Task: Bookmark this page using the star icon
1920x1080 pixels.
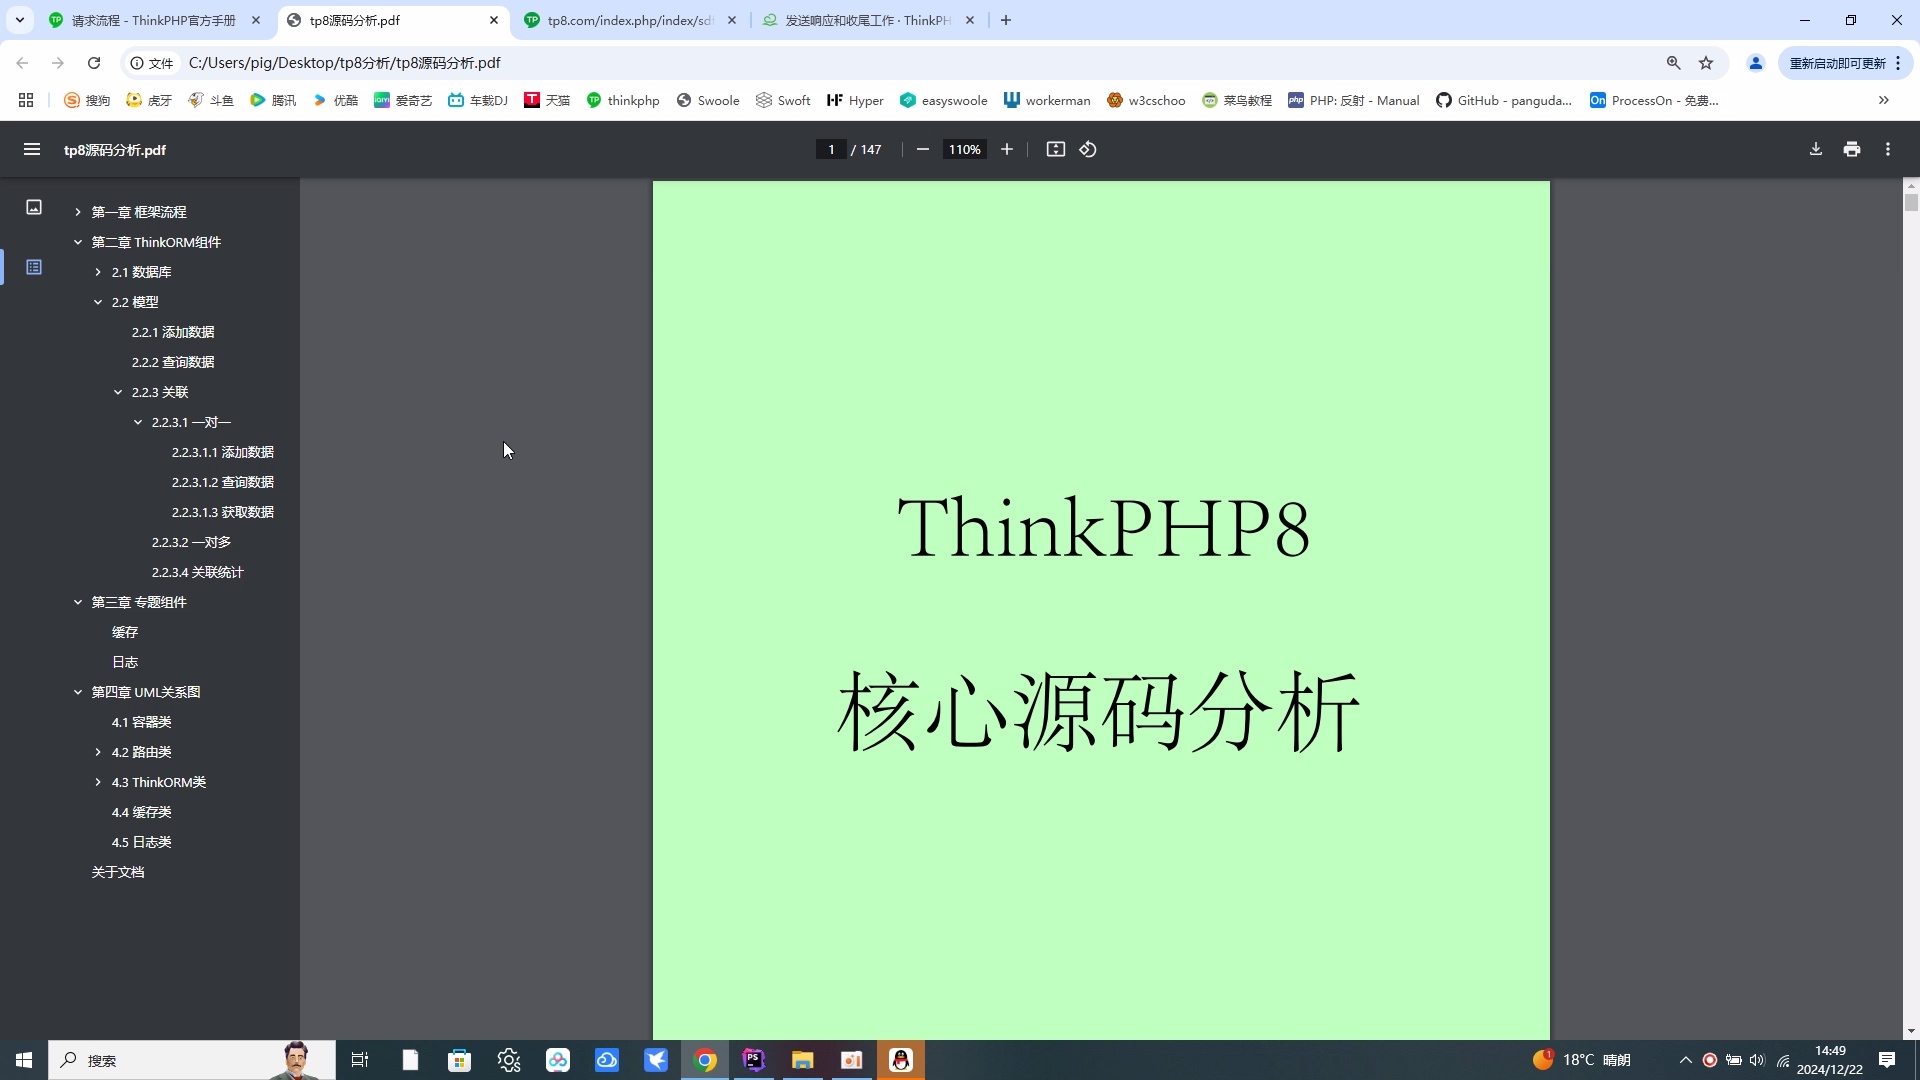Action: pyautogui.click(x=1706, y=62)
